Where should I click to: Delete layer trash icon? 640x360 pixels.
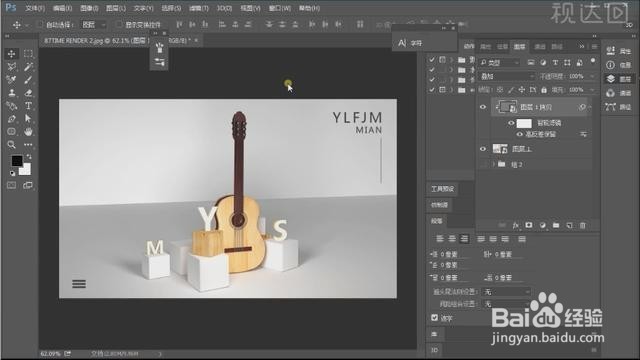click(583, 225)
